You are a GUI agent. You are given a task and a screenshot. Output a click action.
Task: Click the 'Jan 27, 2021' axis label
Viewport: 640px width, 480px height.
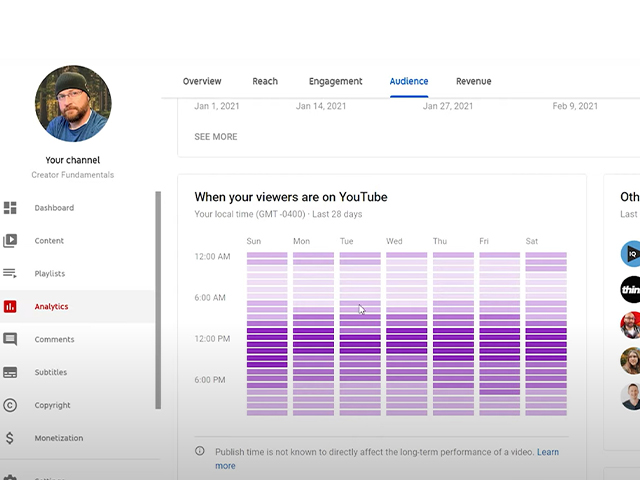click(448, 106)
